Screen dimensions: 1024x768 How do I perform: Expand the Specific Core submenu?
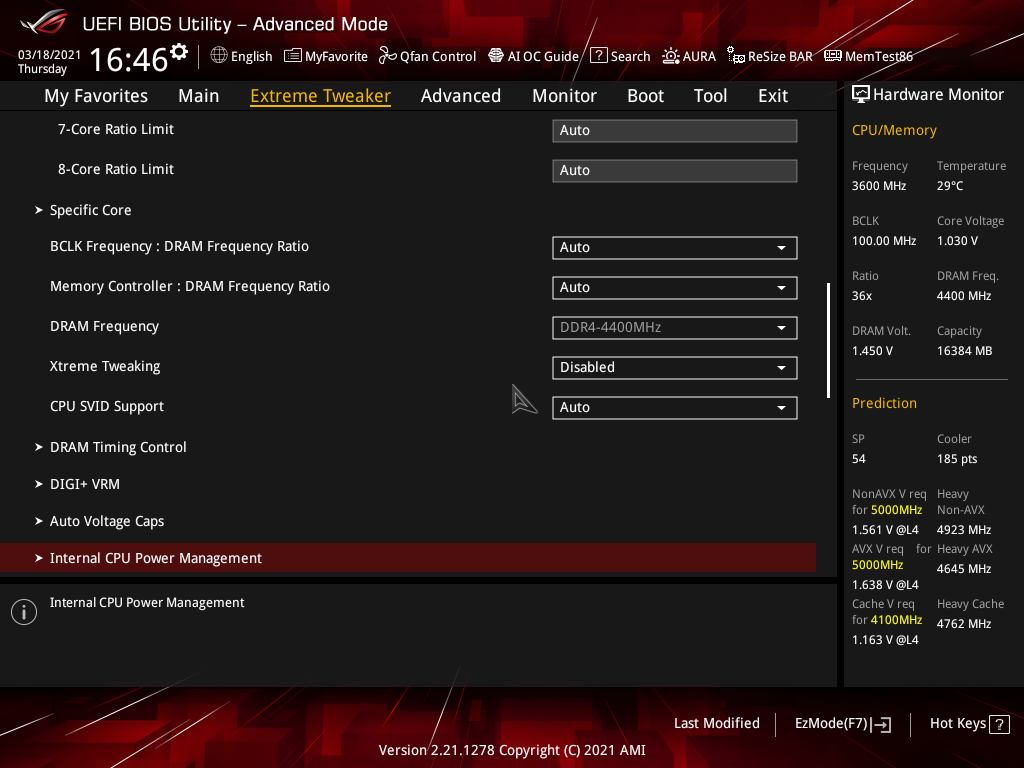(90, 210)
